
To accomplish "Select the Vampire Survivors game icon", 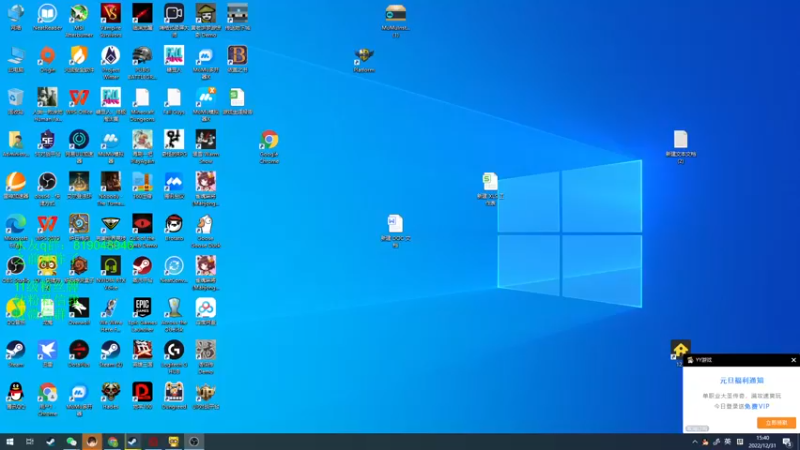I will coord(111,20).
